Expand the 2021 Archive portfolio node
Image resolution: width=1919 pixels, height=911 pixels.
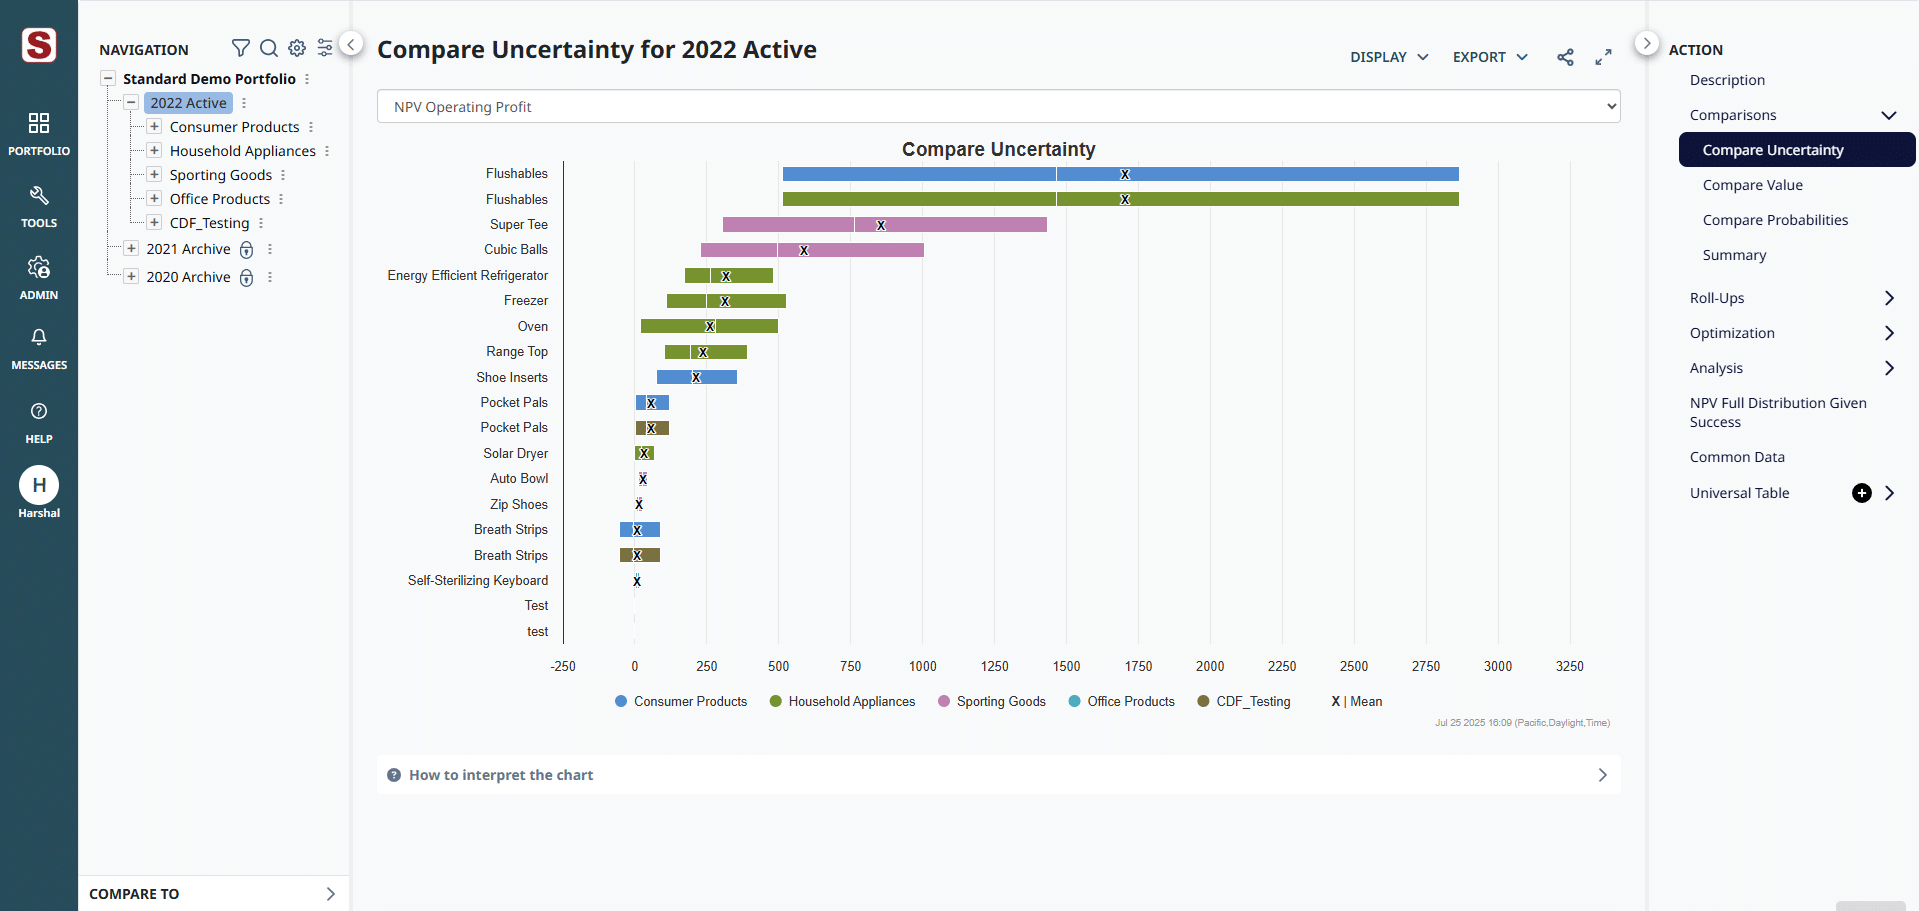tap(131, 249)
